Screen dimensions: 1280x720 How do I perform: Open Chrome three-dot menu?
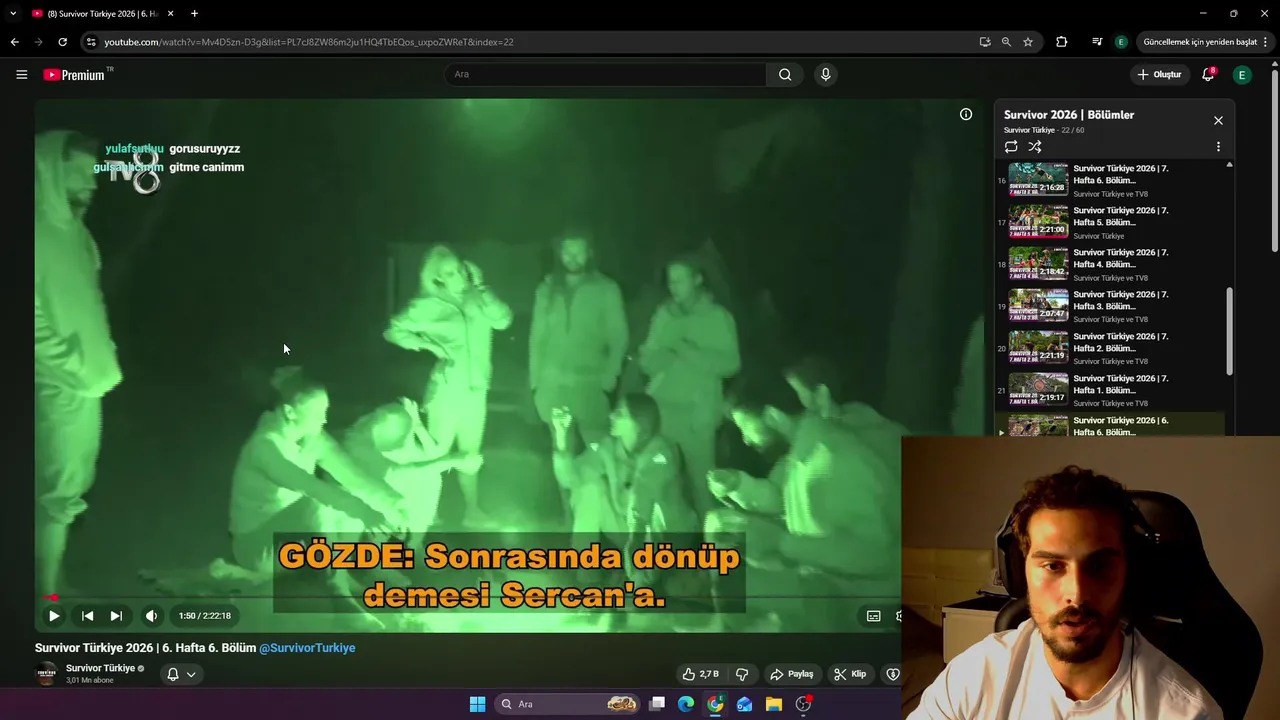tap(1266, 42)
